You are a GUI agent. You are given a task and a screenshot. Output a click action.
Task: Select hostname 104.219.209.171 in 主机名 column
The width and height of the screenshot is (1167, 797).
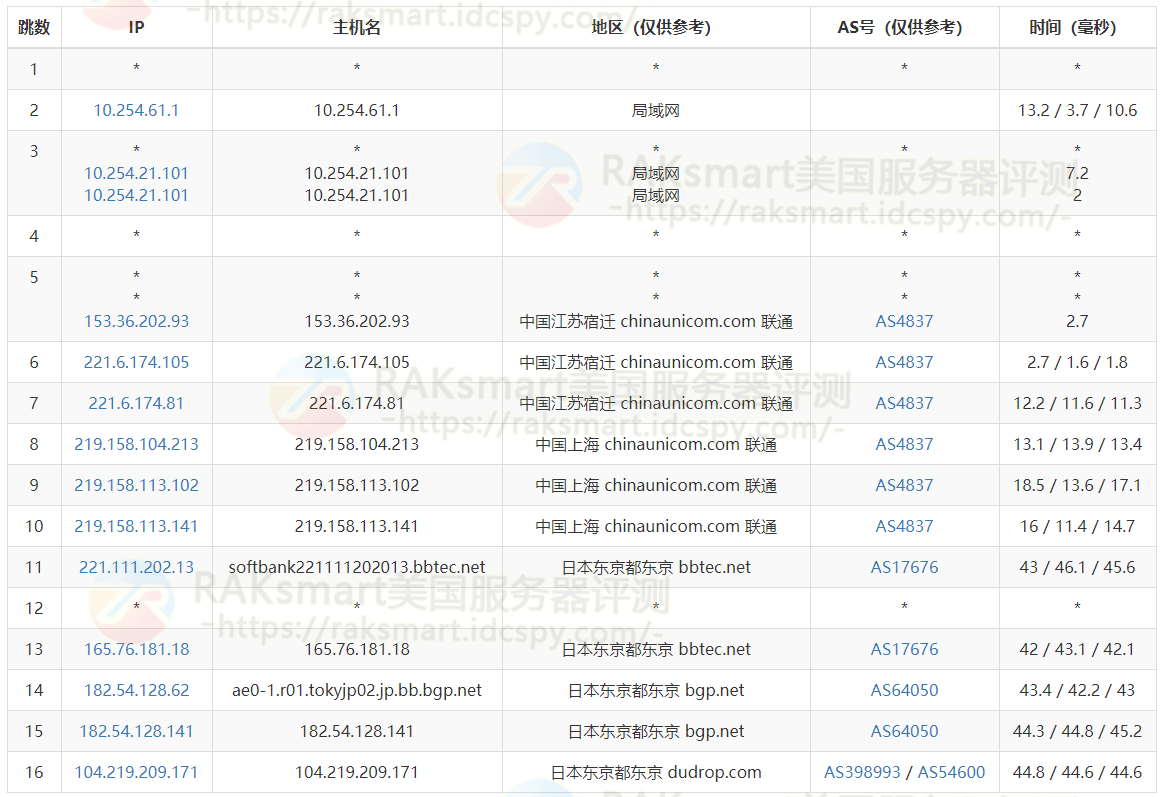click(x=357, y=771)
